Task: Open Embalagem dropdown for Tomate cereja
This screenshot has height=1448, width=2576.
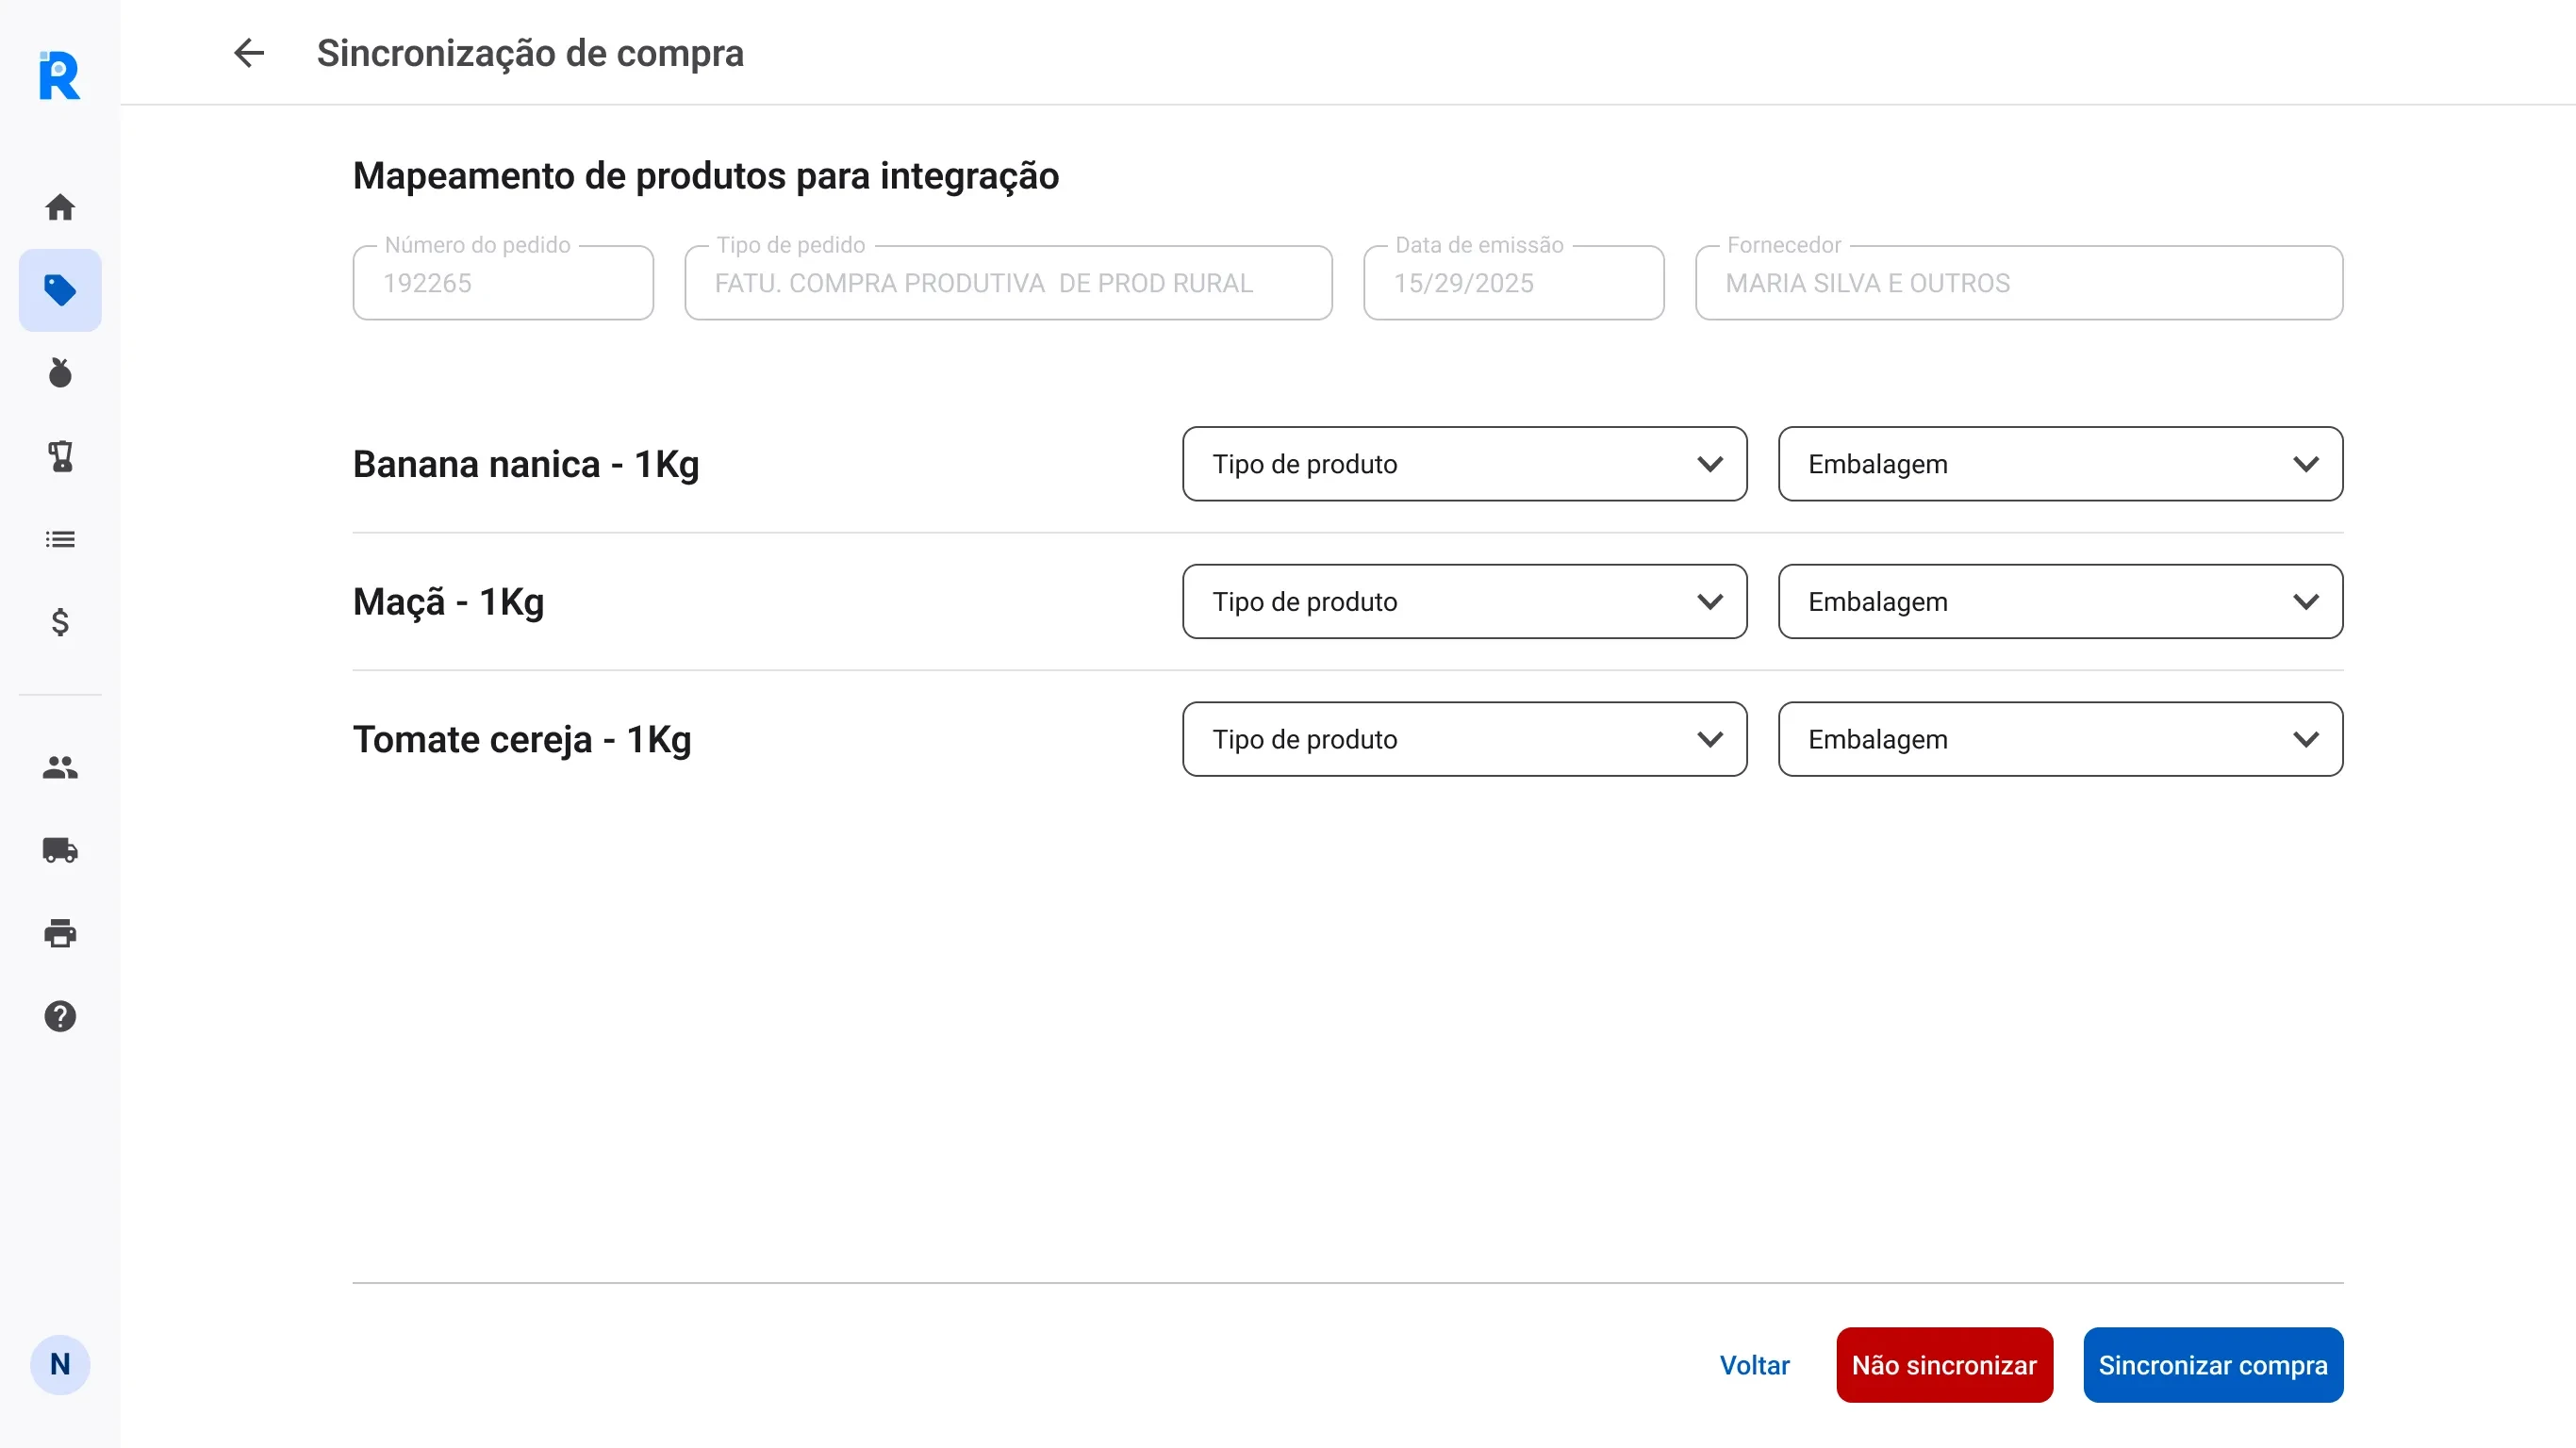Action: point(2060,739)
